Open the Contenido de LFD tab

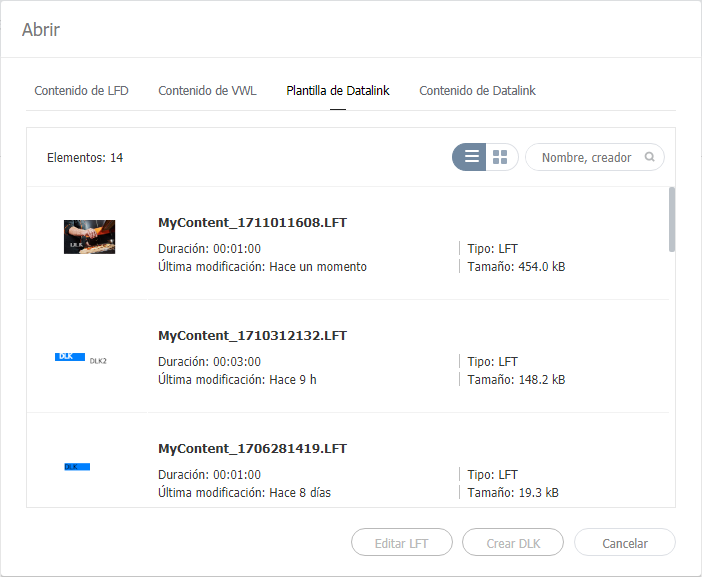[x=81, y=90]
